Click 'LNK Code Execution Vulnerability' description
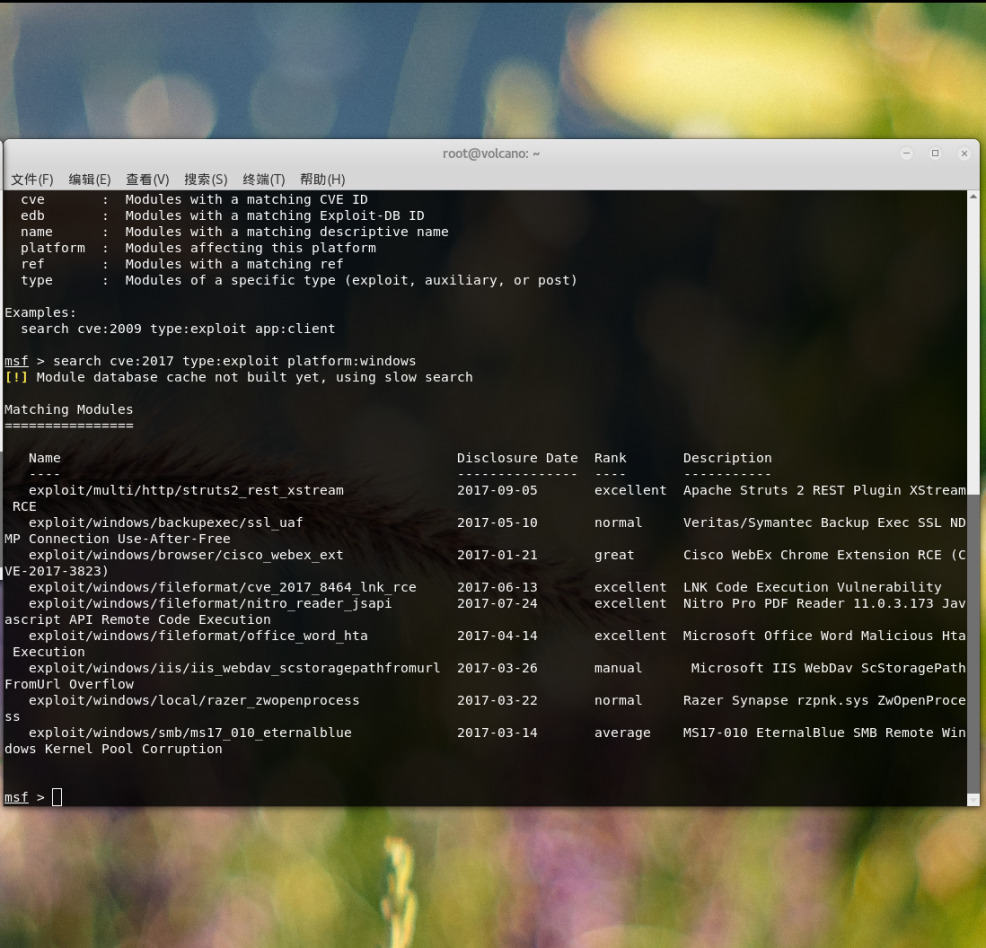986x948 pixels. (x=812, y=587)
